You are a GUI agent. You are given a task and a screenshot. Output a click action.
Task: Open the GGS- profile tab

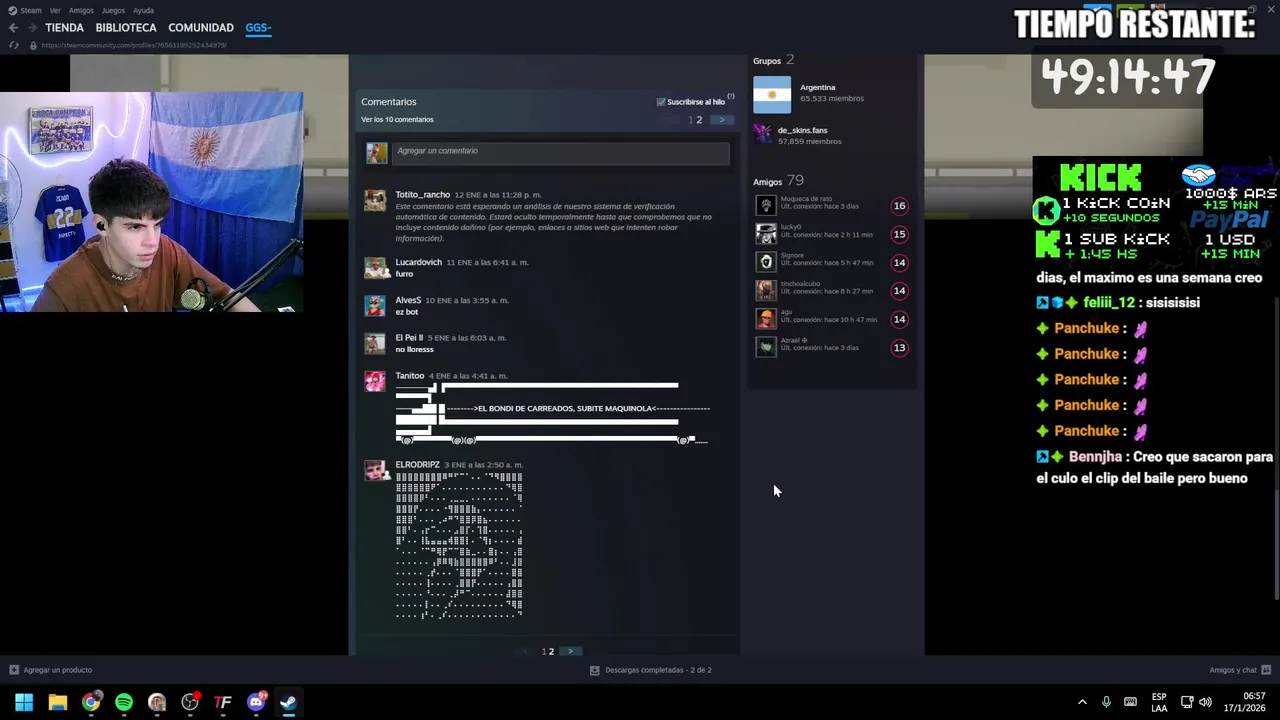[x=258, y=28]
